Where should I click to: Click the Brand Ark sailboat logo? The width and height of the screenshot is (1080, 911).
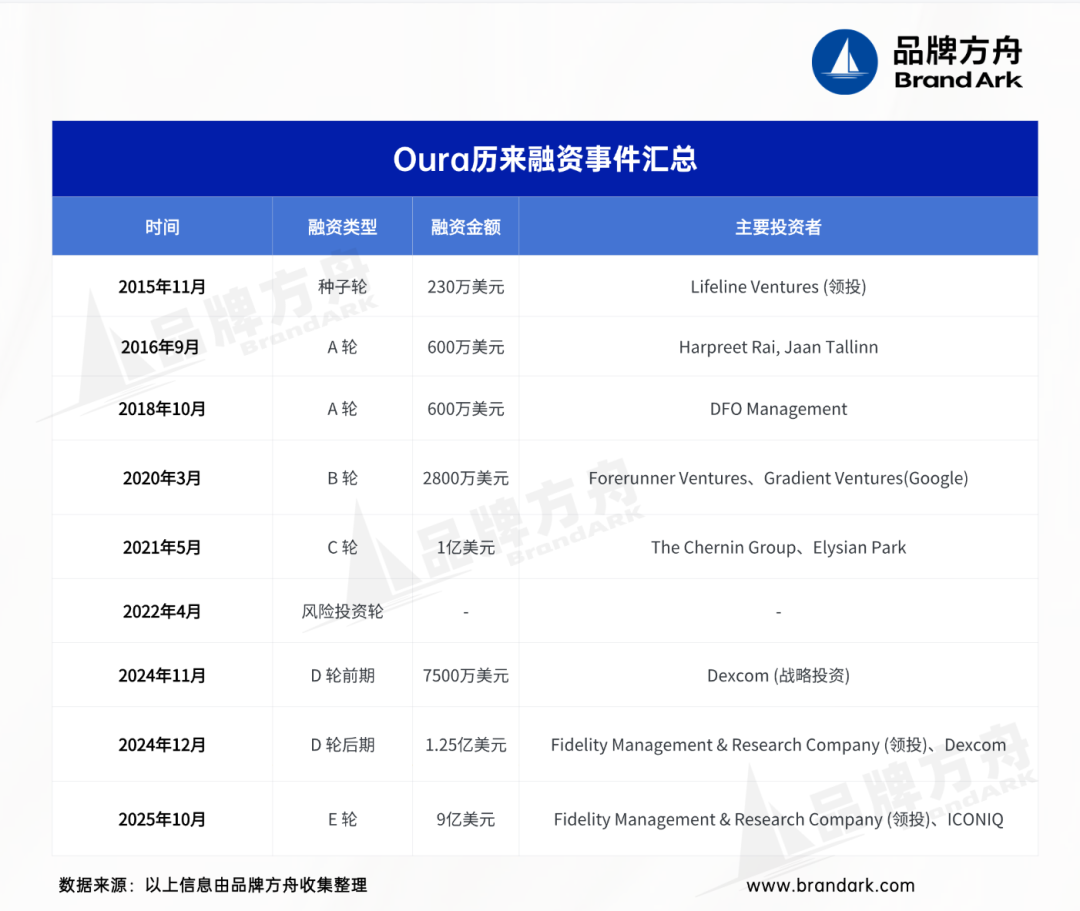tap(845, 62)
